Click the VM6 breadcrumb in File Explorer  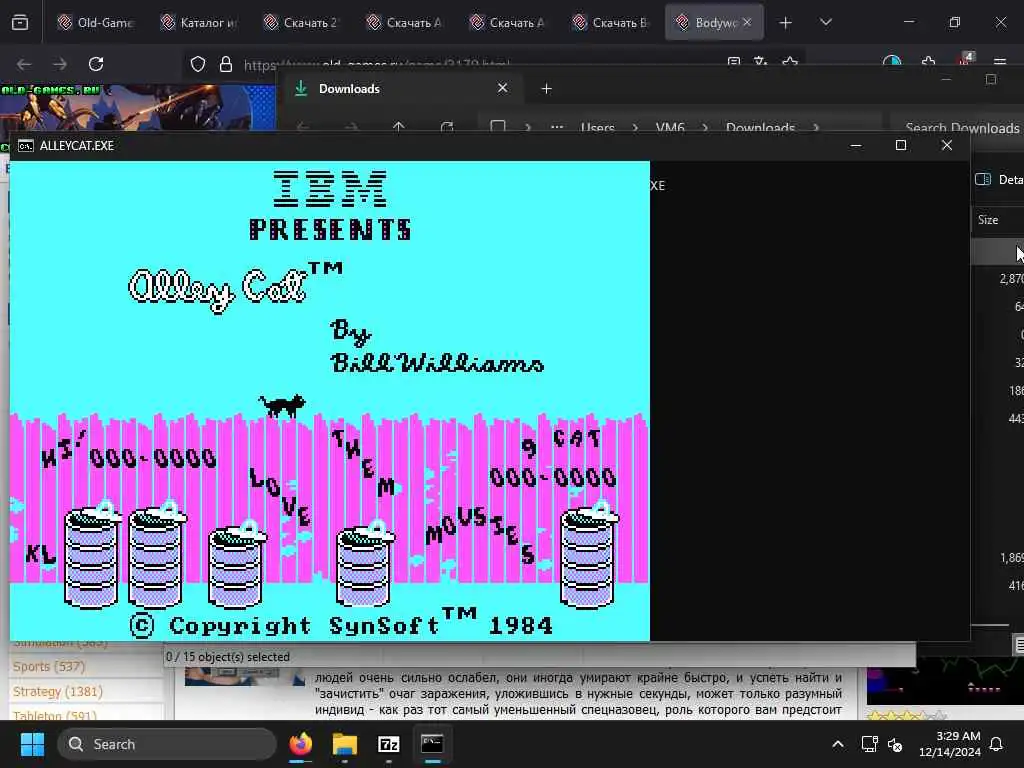pos(670,127)
